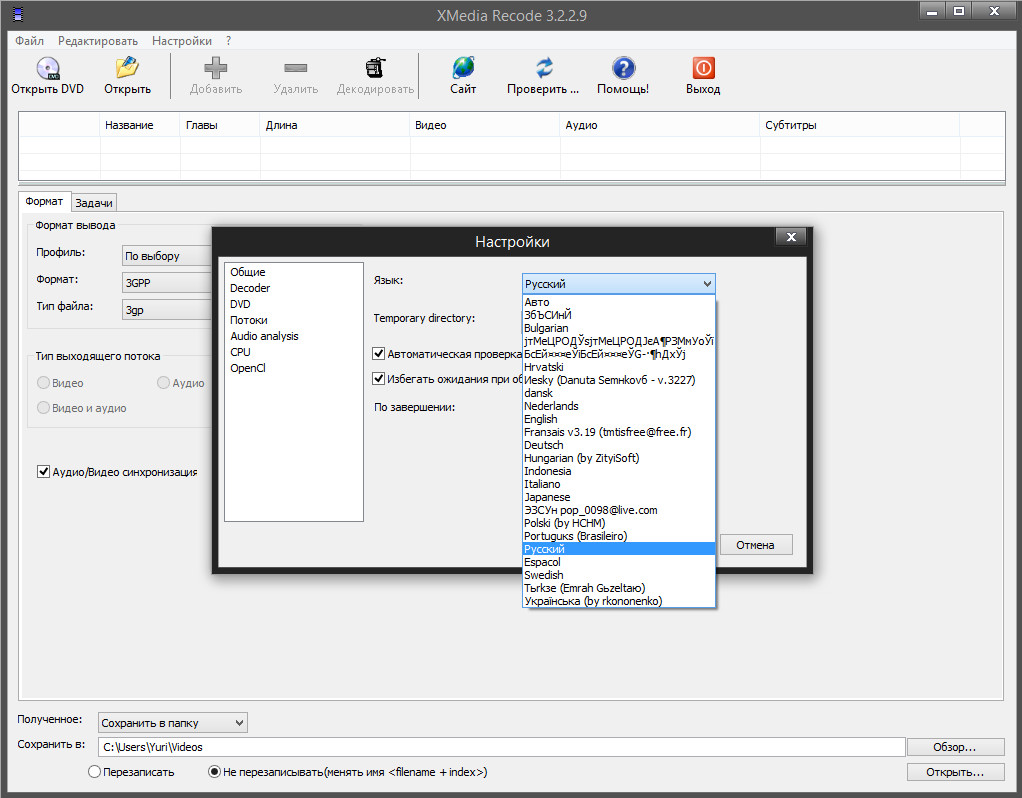Screen dimensions: 1022x798
Task: Pick Hrvatski from language list
Action: 619,366
